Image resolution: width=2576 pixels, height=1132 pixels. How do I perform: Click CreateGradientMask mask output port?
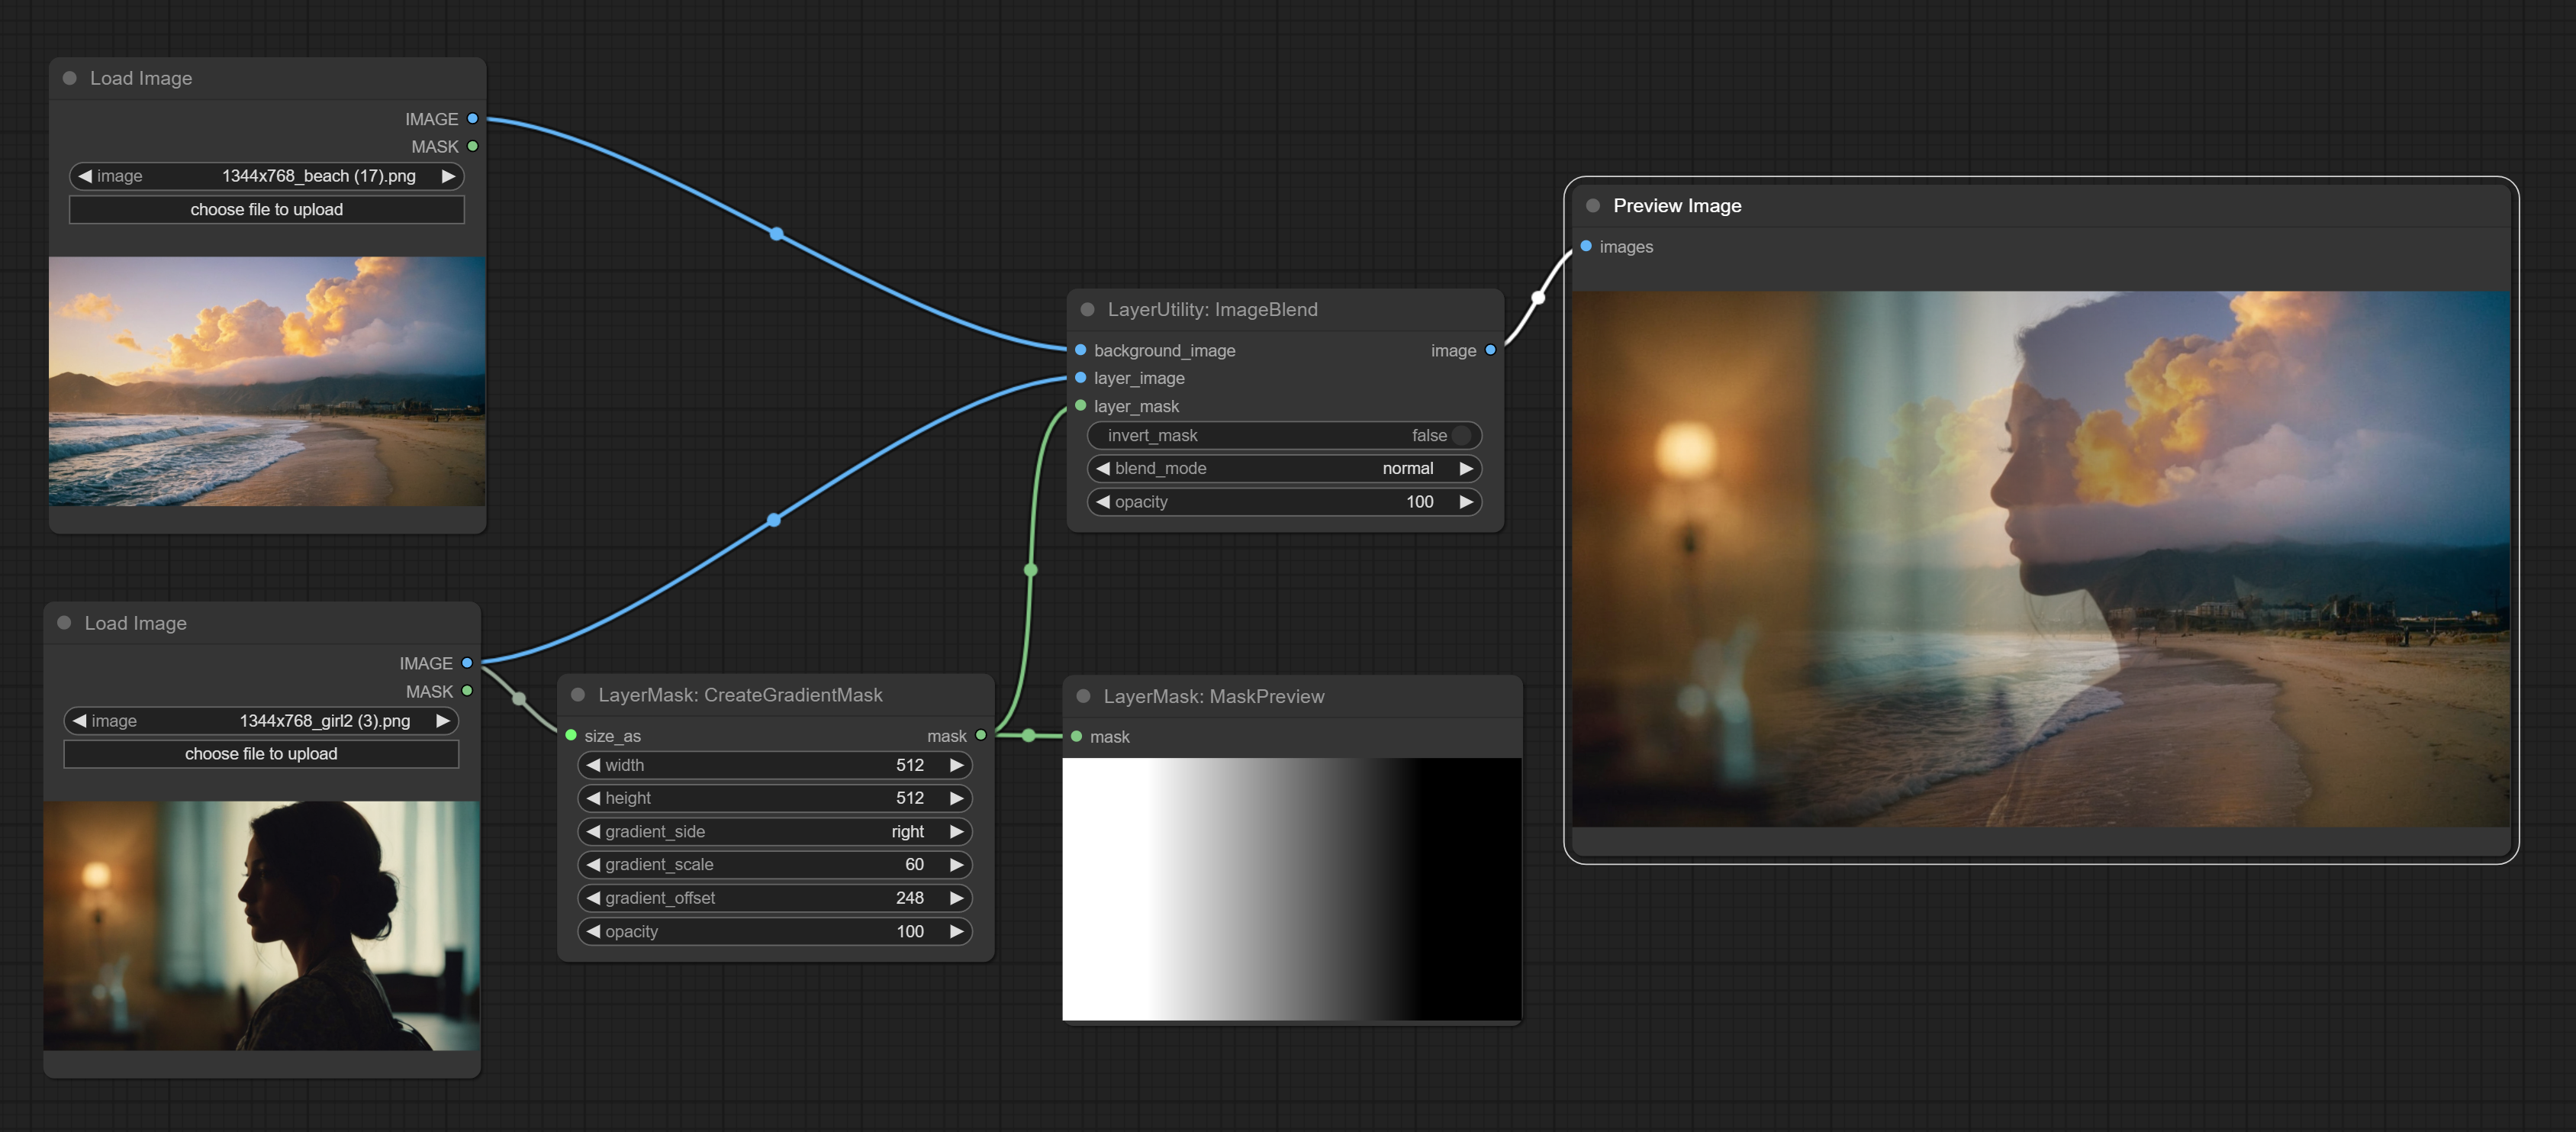[981, 735]
